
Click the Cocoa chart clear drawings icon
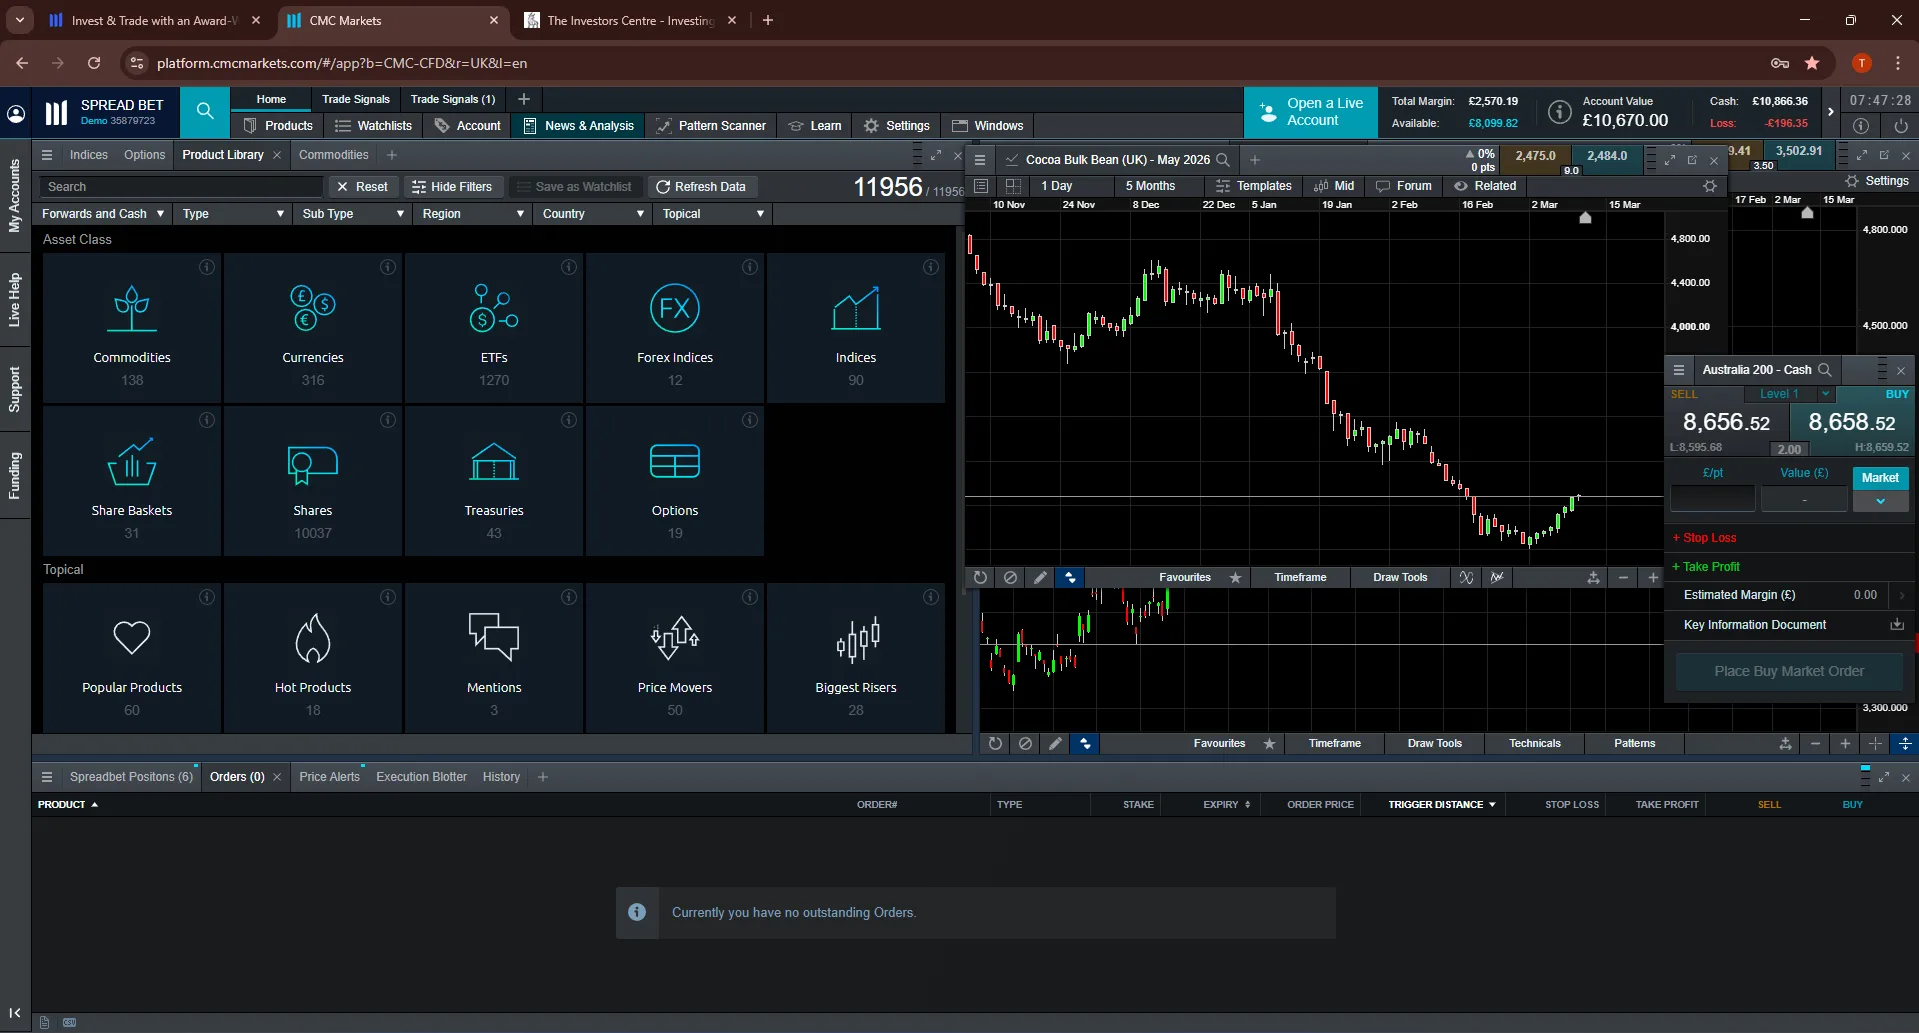click(x=1010, y=577)
